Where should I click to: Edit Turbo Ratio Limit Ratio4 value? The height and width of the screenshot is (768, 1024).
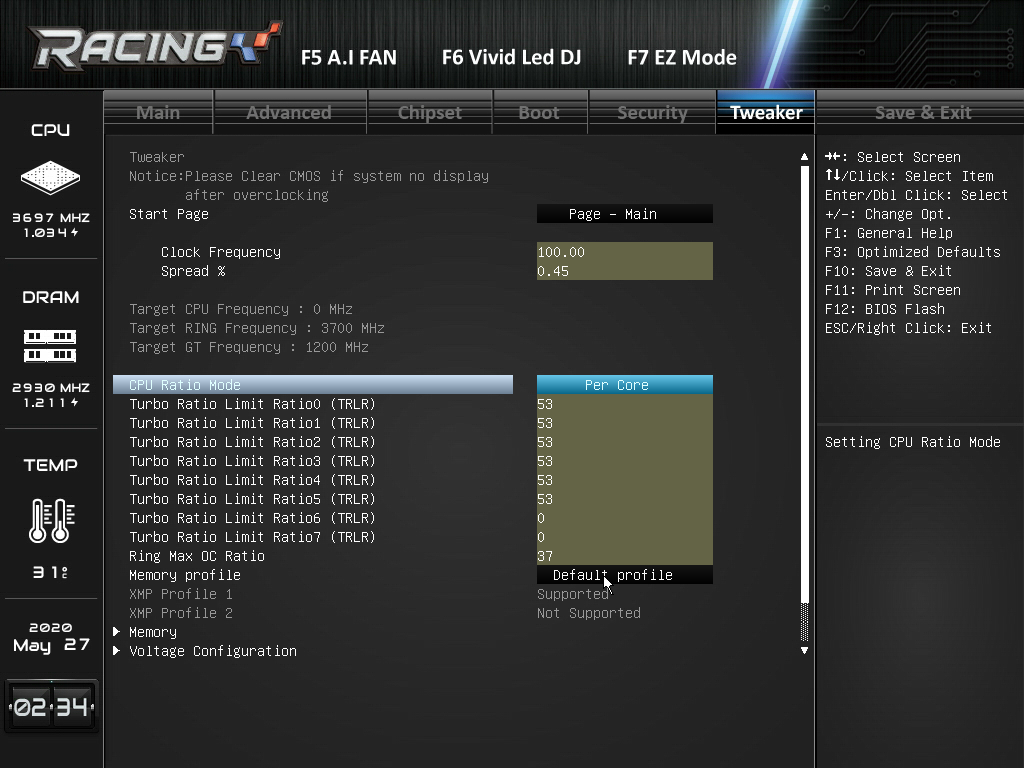(624, 479)
